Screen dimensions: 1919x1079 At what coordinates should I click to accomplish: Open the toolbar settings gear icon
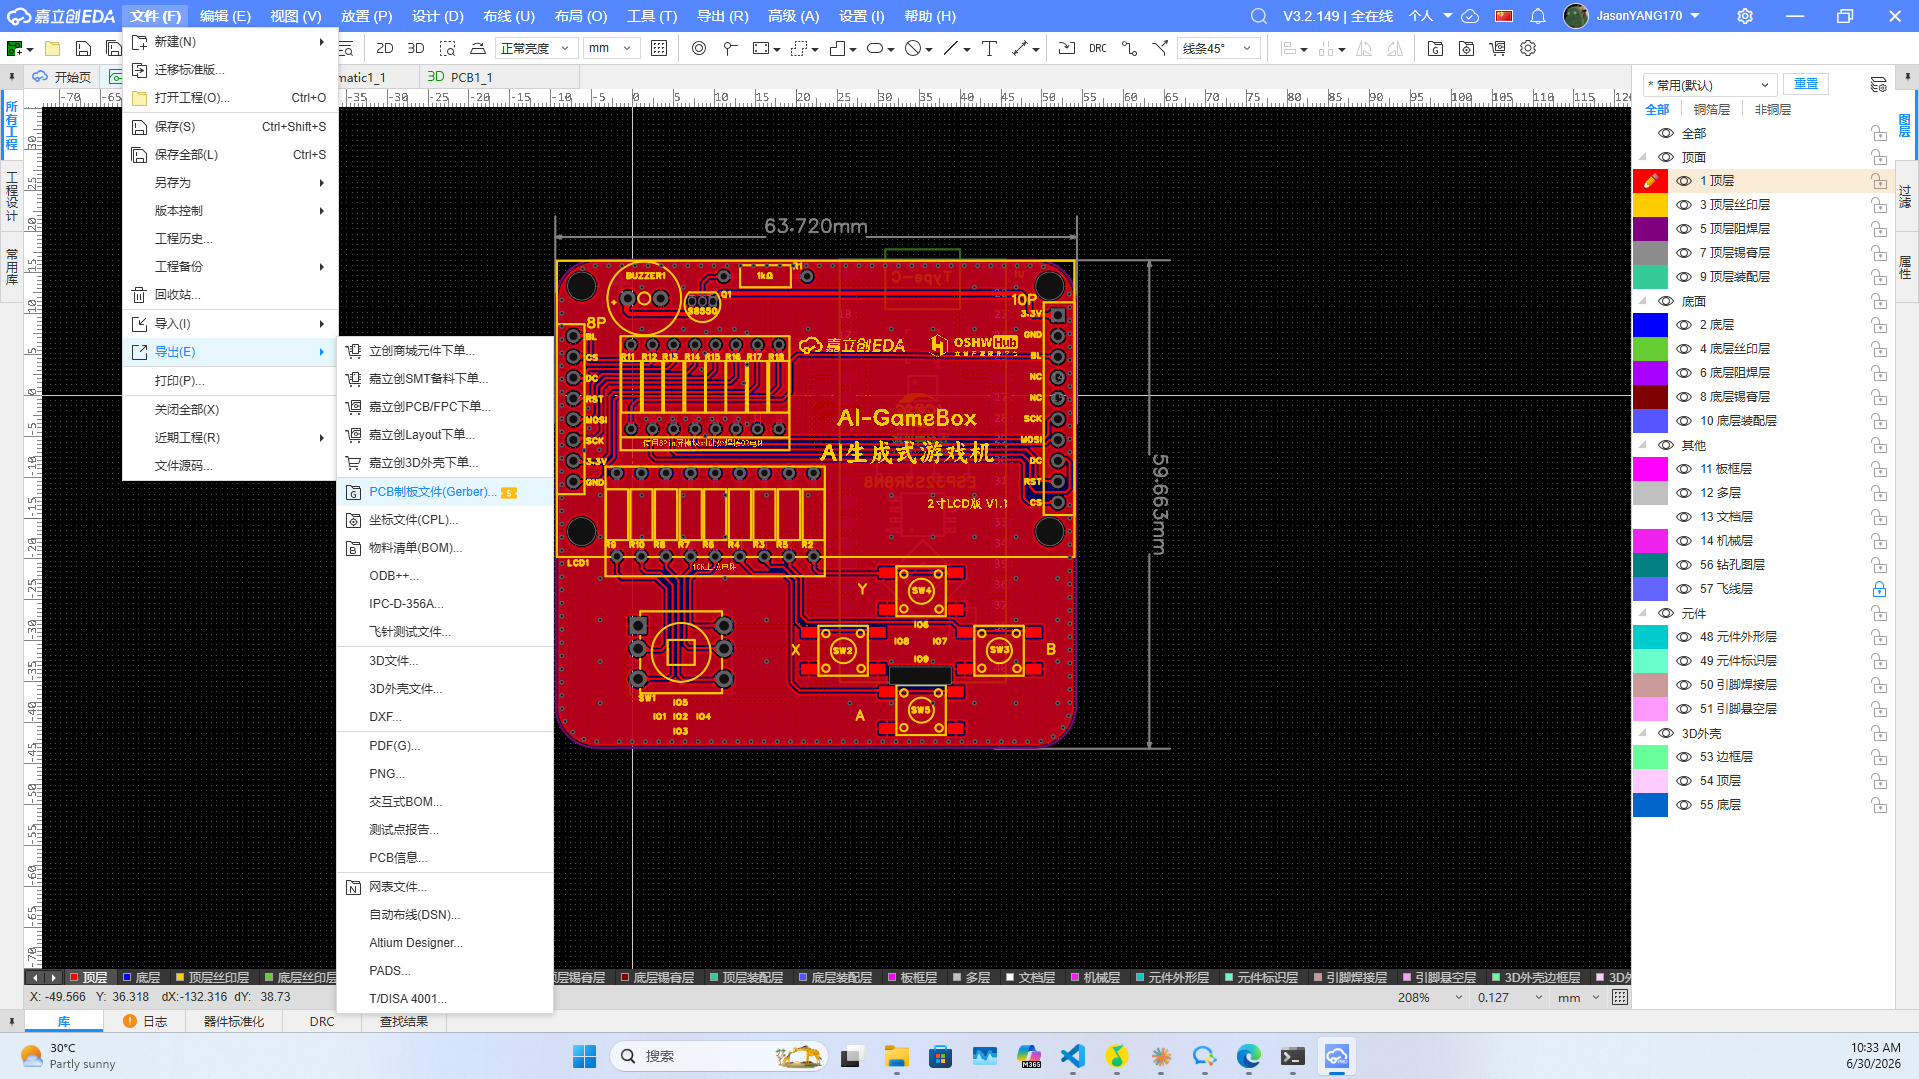pyautogui.click(x=1528, y=48)
